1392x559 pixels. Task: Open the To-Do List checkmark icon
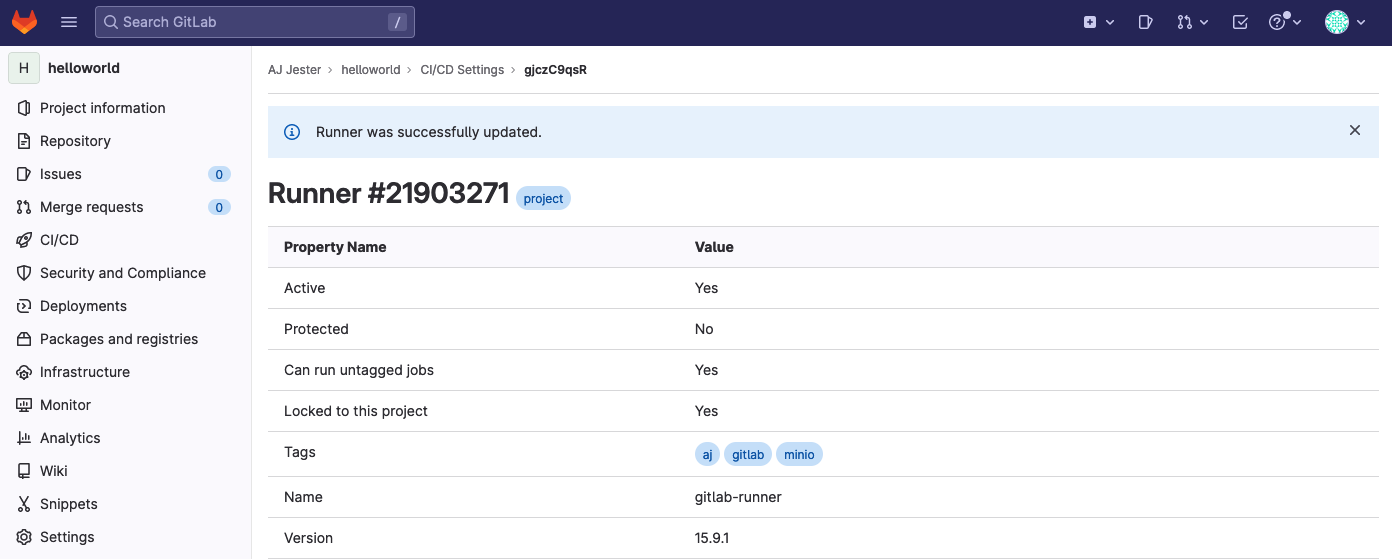coord(1240,22)
